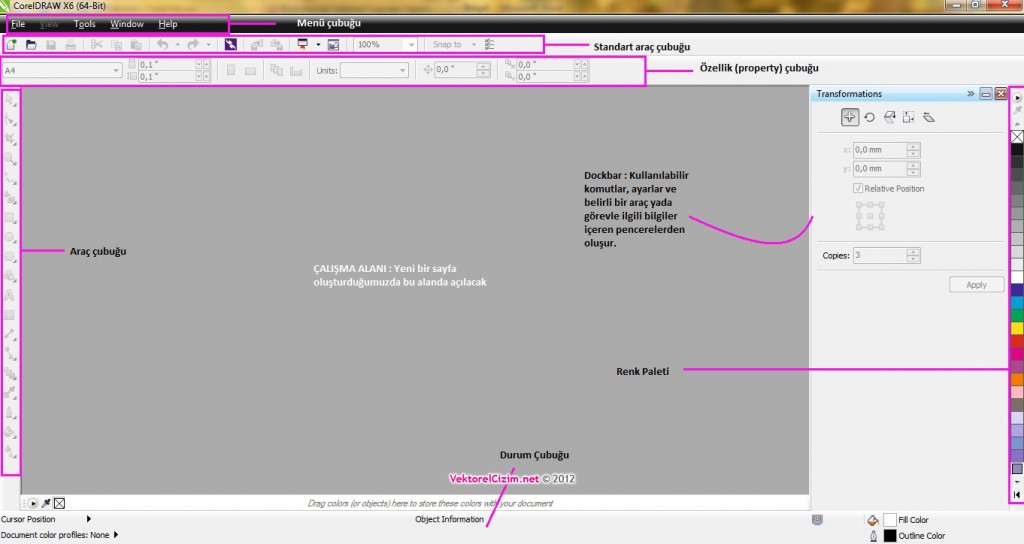
Task: Select the Position transformation icon
Action: tap(849, 117)
